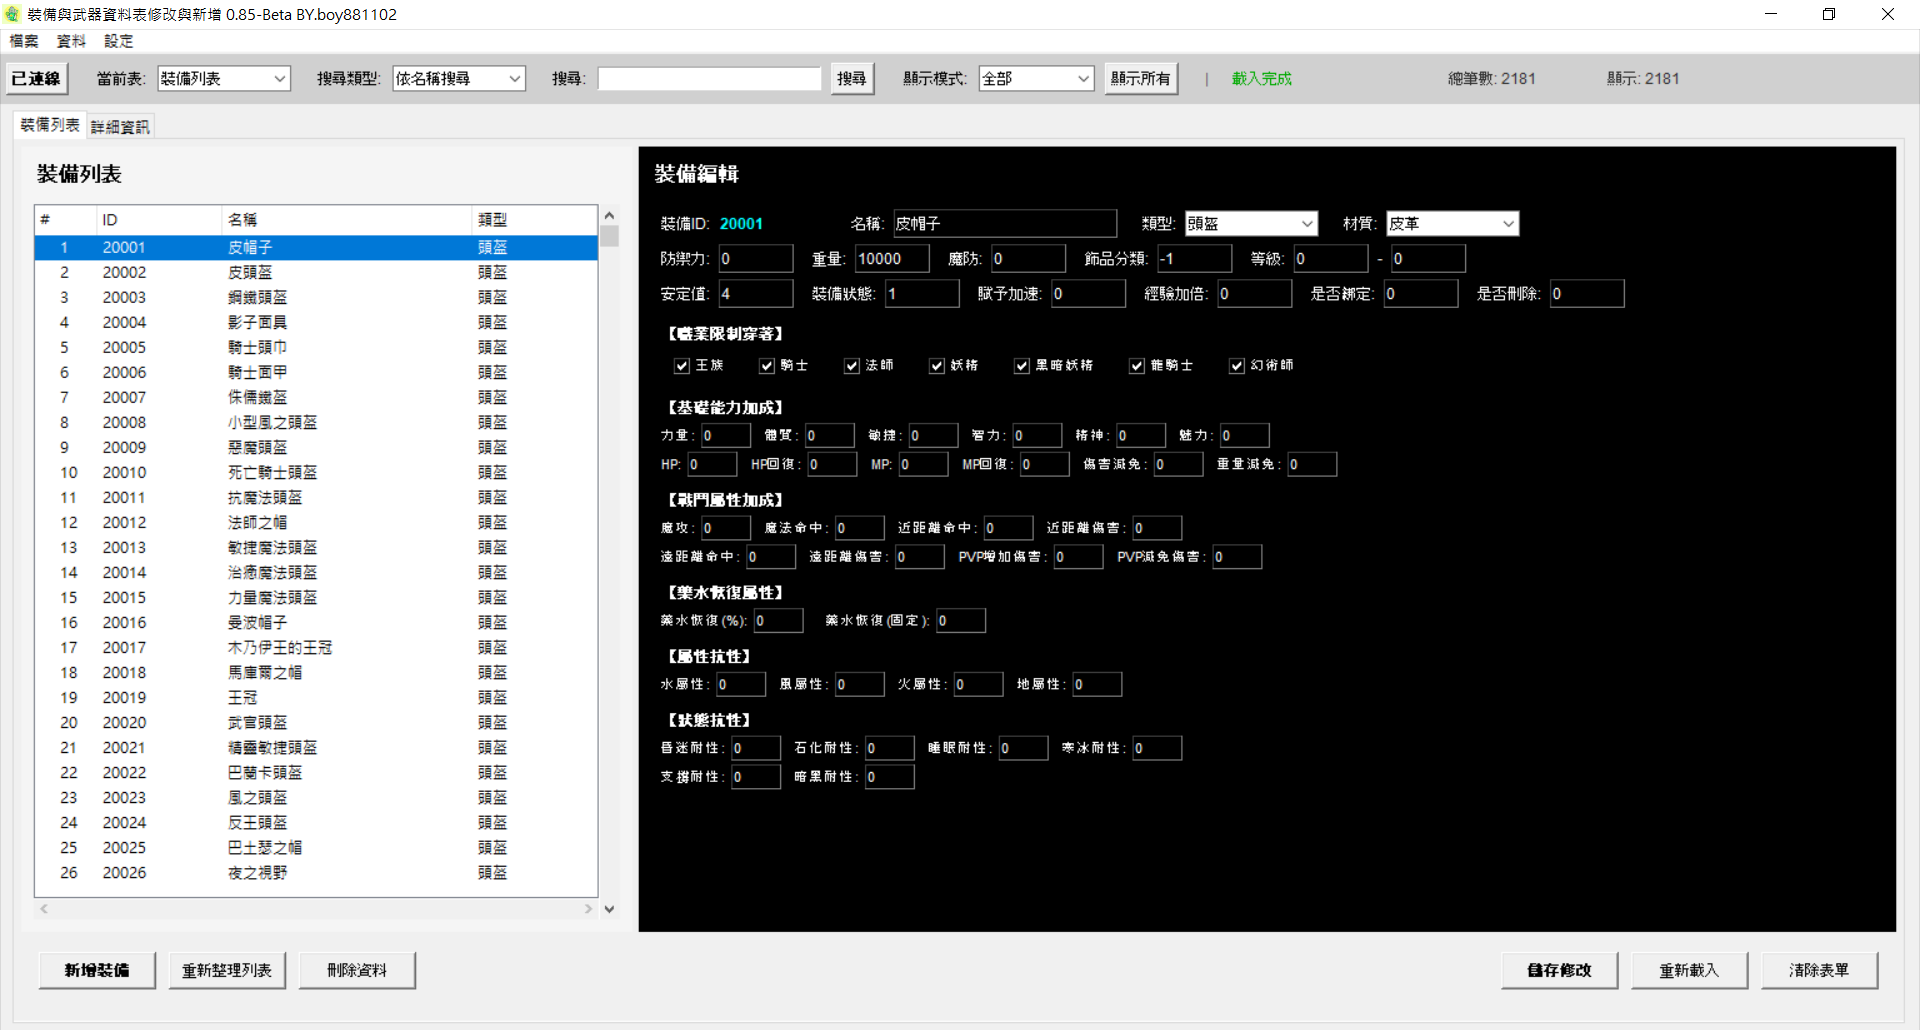The width and height of the screenshot is (1920, 1030).
Task: Select row 20019 王冠
Action: [316, 697]
